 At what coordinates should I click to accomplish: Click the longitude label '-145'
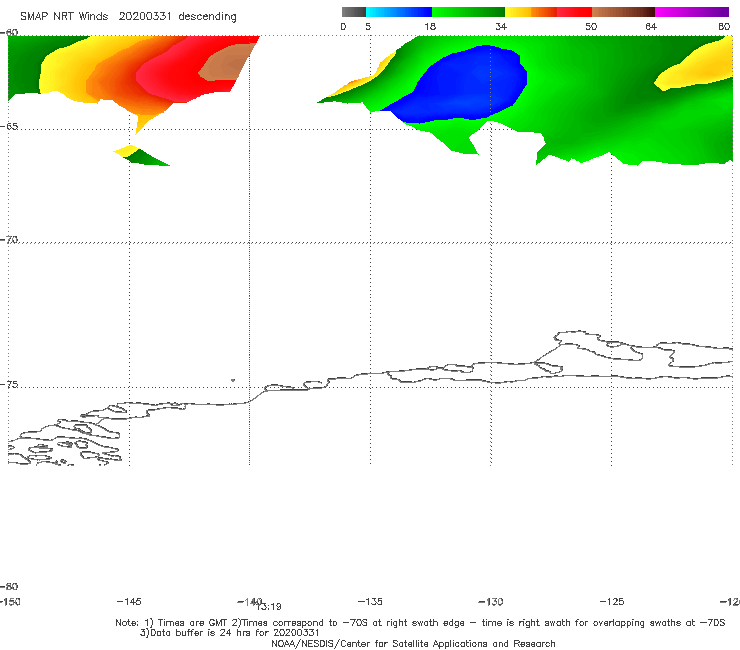pyautogui.click(x=129, y=601)
